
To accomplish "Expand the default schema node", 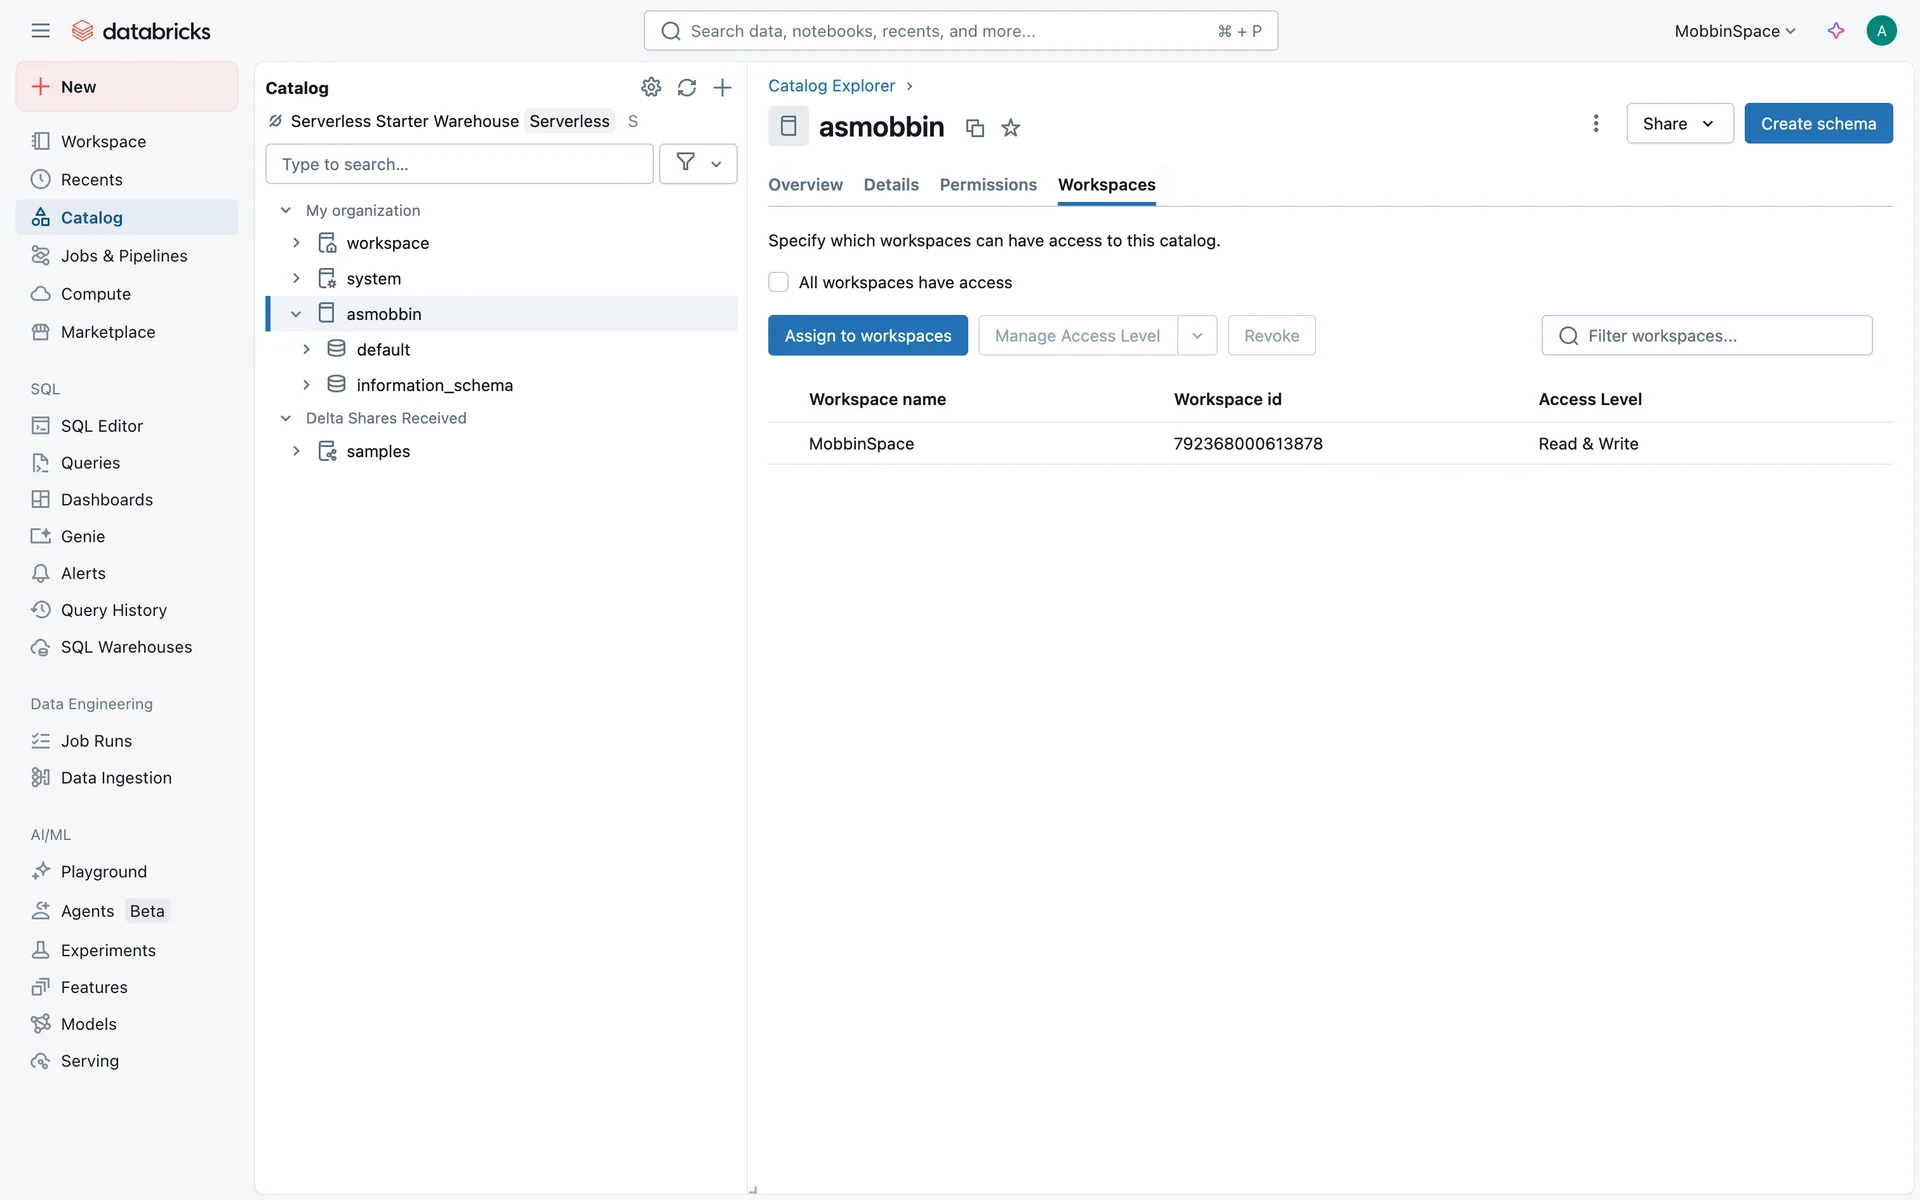I will [306, 349].
